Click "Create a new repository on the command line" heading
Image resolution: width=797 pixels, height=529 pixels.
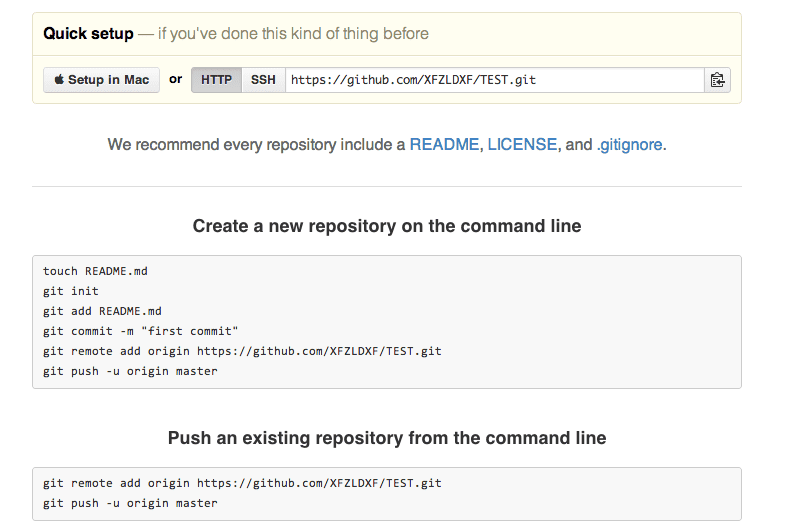click(x=387, y=226)
